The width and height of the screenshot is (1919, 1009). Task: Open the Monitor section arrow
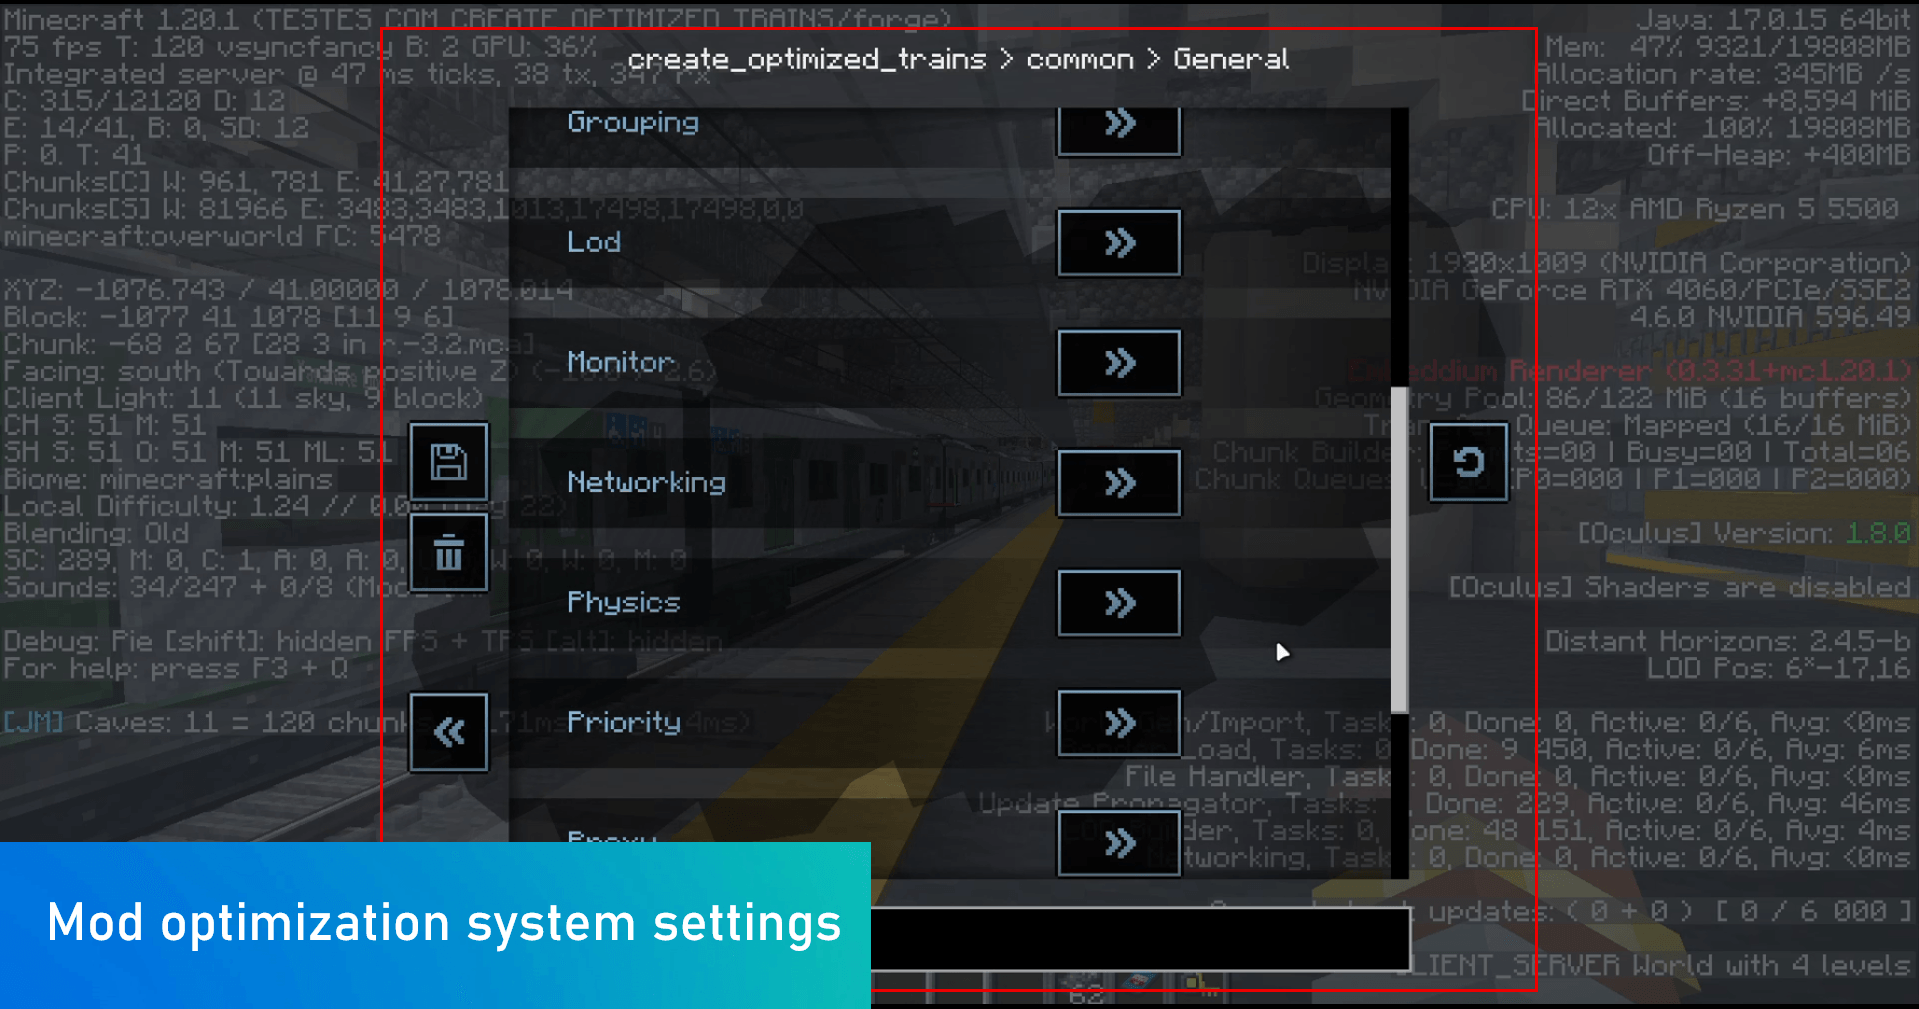click(1119, 363)
